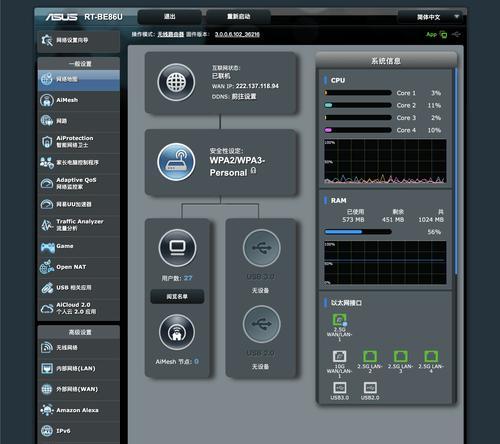Click the AiMesh node icon
The image size is (500, 444).
point(177,332)
